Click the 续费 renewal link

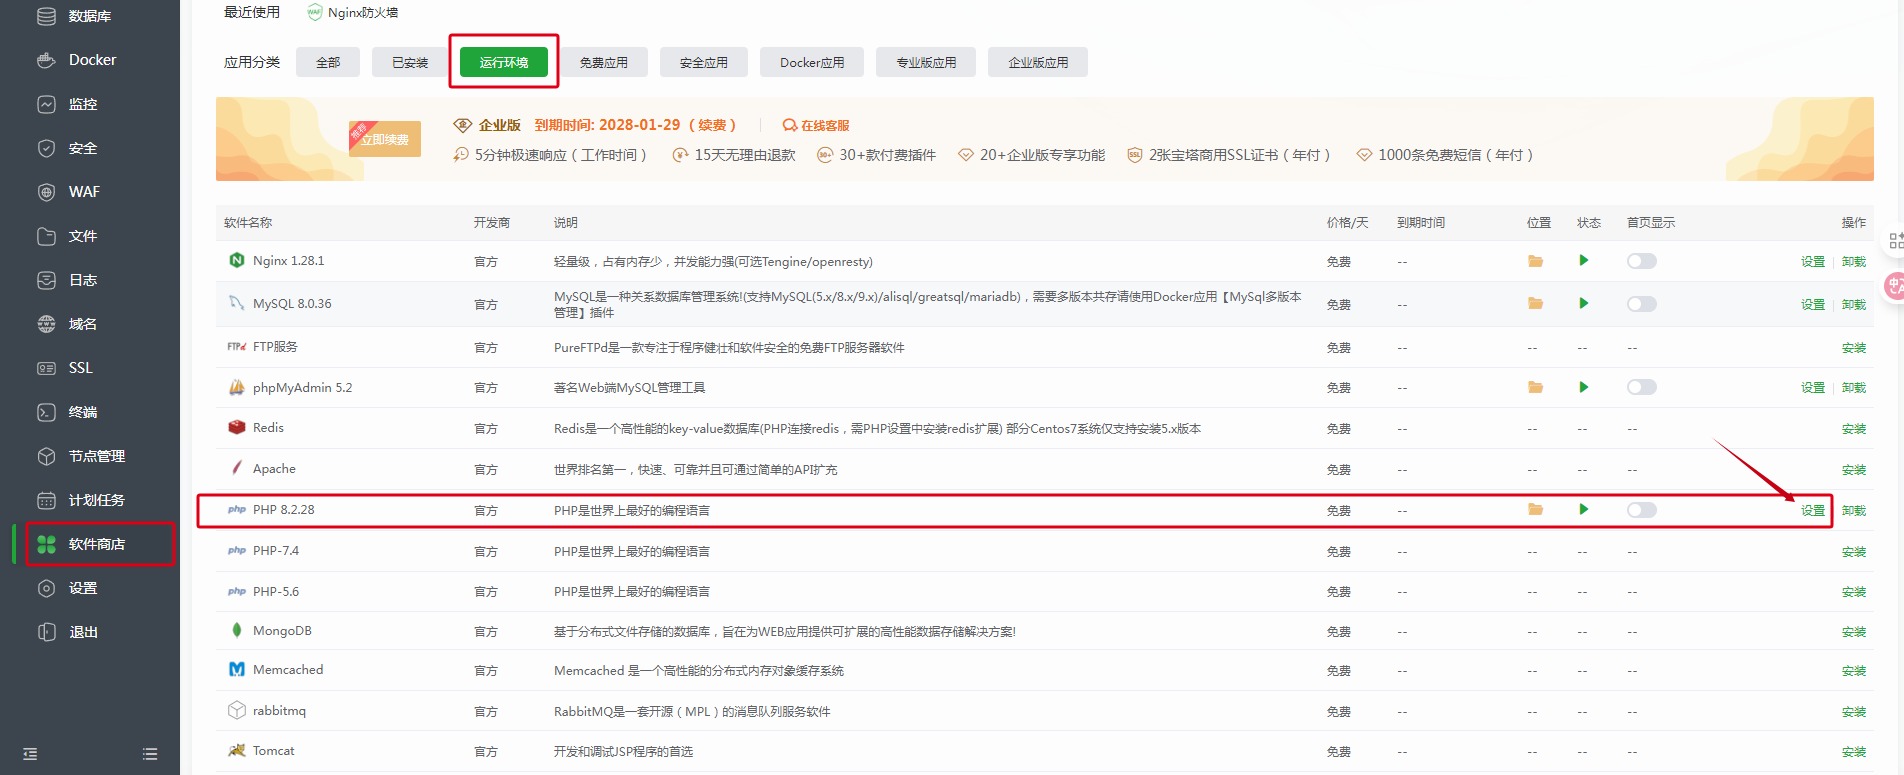tap(712, 125)
